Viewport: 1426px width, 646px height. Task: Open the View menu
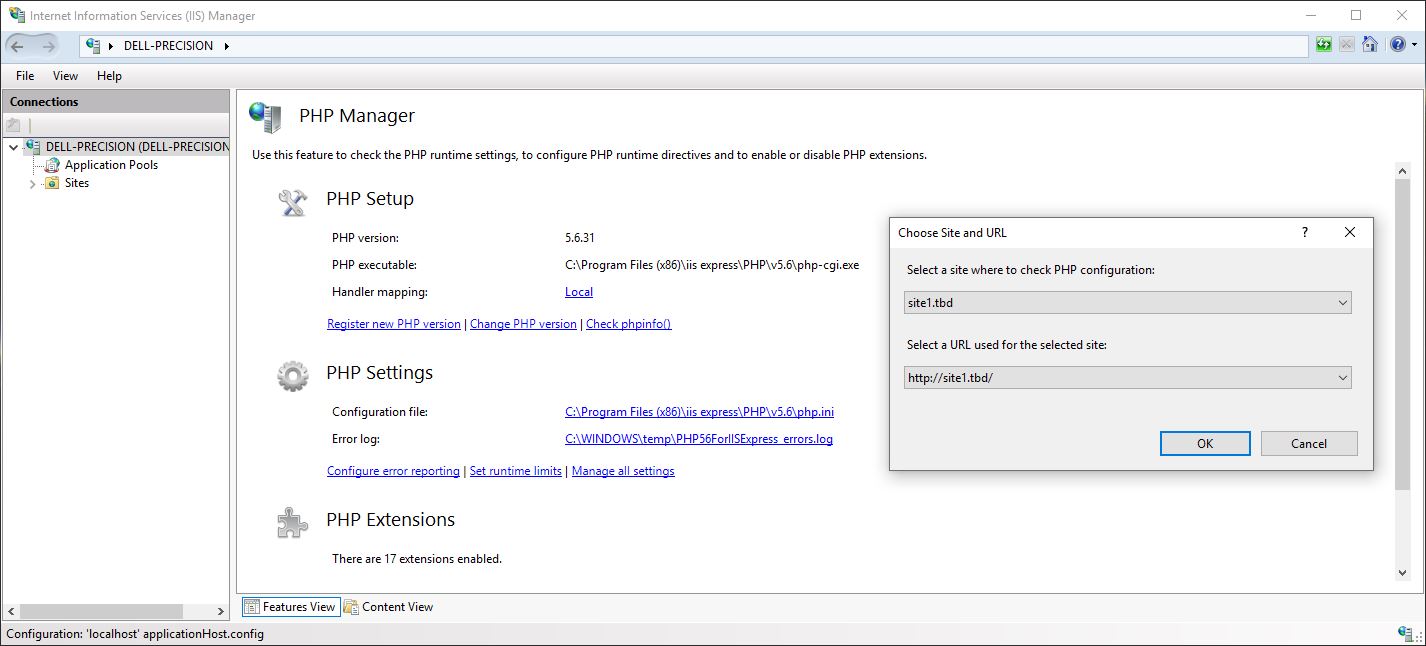(x=65, y=76)
